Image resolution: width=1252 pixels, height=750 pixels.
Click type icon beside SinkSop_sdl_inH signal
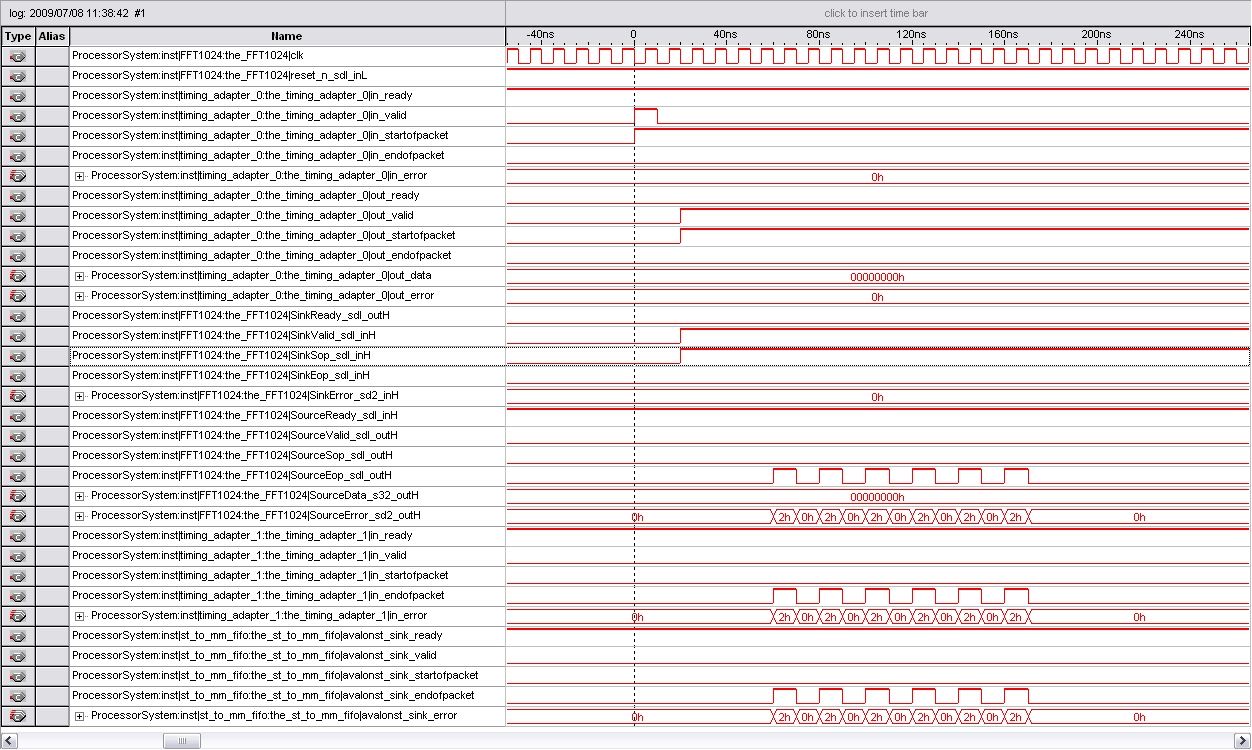17,356
